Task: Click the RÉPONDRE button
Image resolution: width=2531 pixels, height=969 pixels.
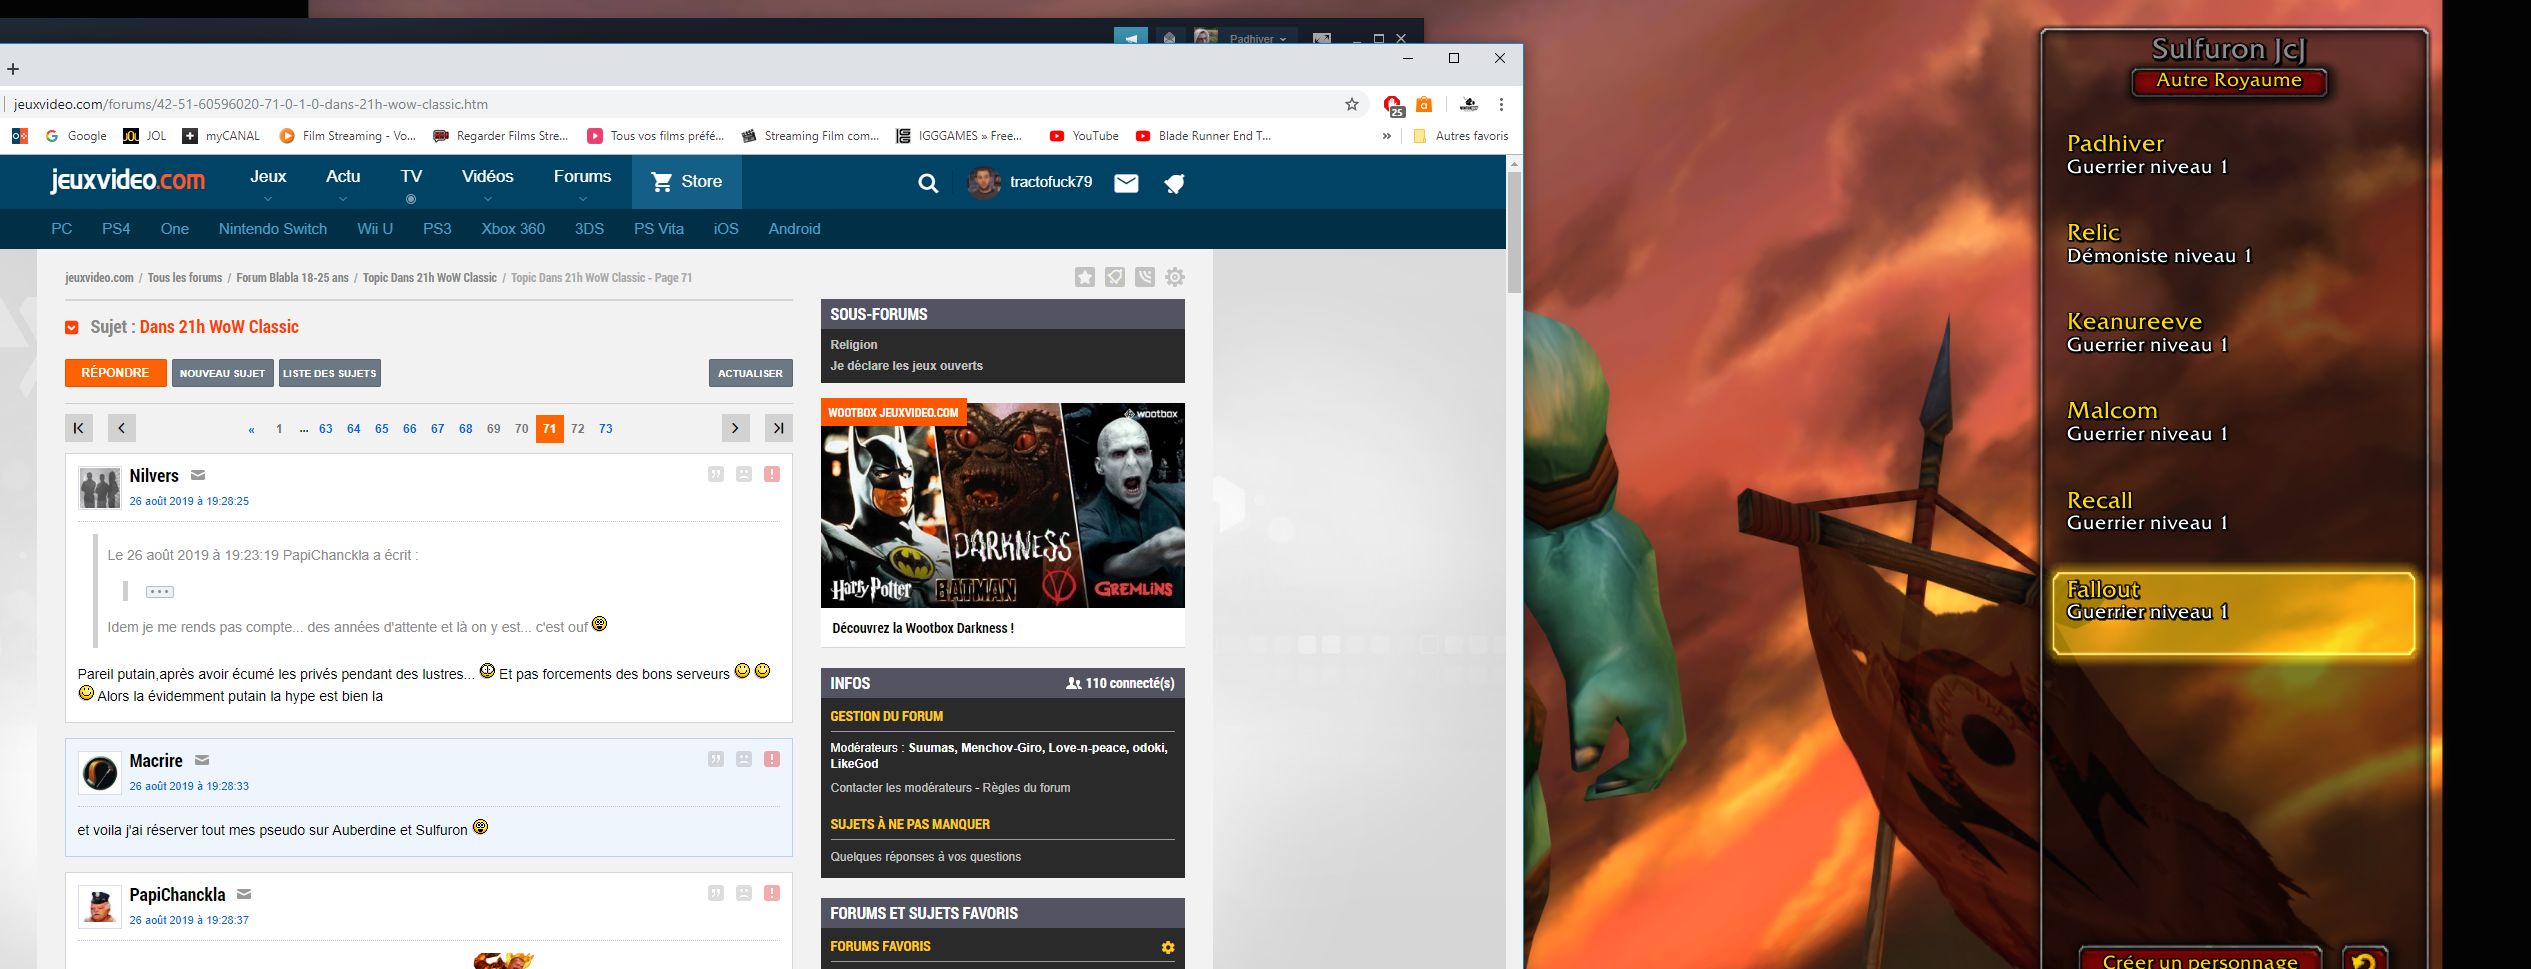Action: 116,373
